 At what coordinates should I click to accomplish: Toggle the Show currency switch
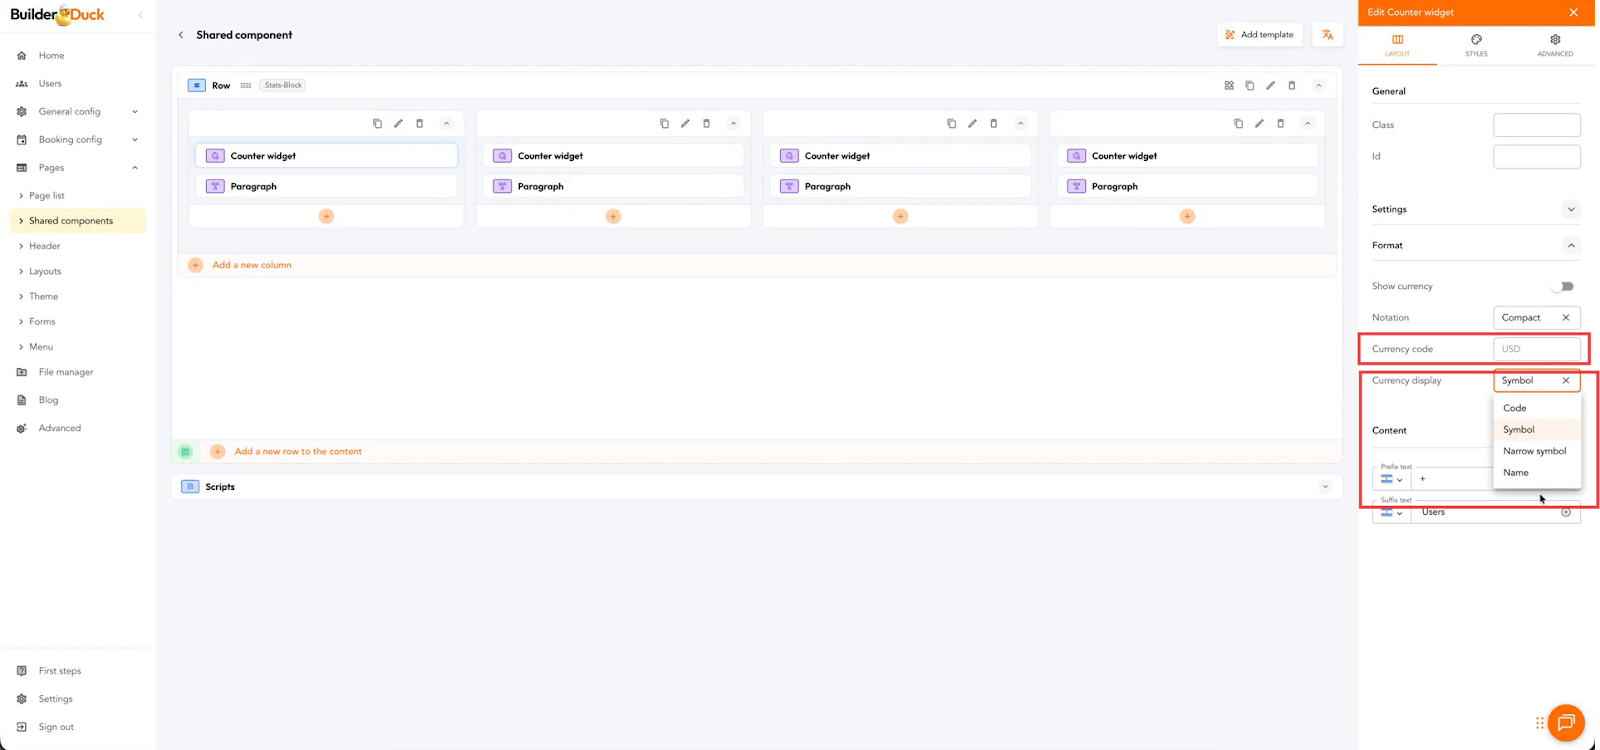click(x=1563, y=287)
